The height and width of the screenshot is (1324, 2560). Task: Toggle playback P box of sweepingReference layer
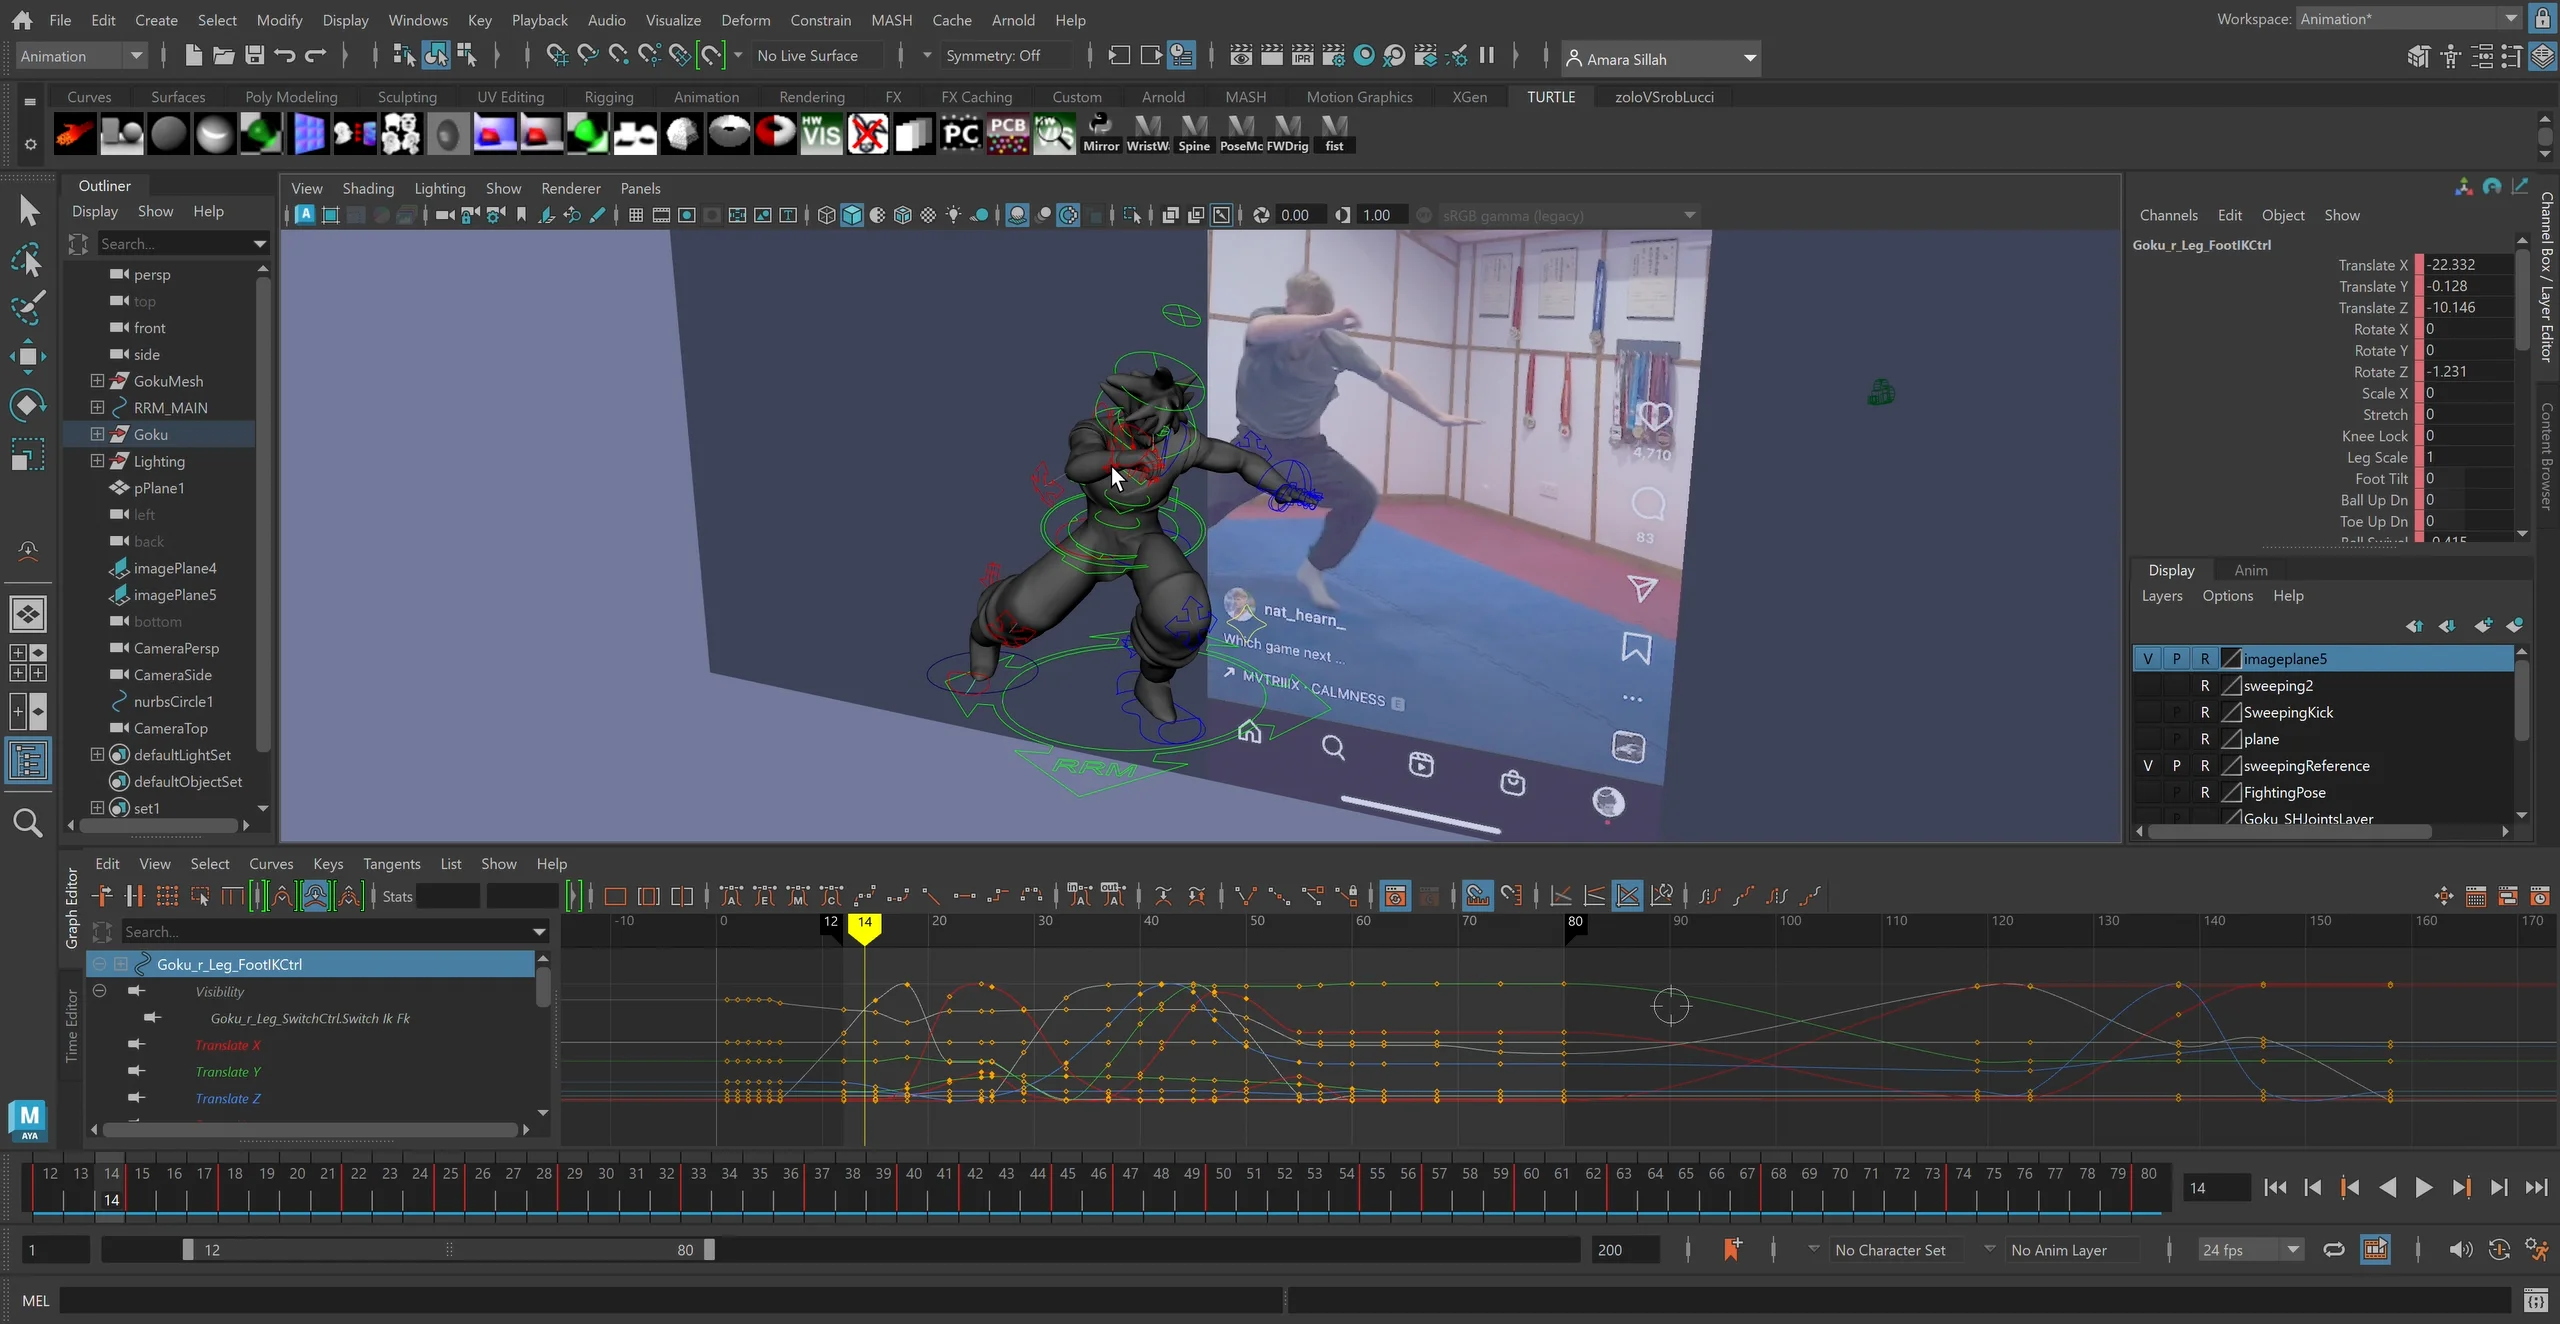coord(2176,765)
